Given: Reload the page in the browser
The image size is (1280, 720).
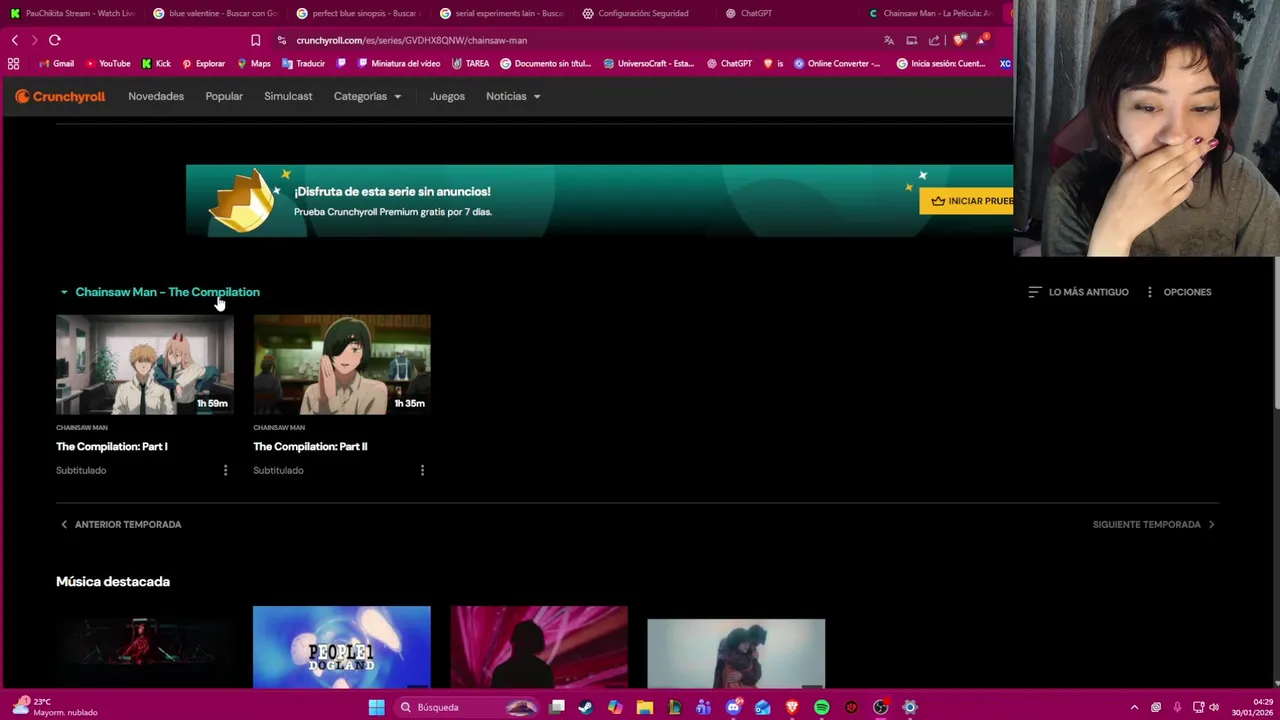Looking at the screenshot, I should point(55,40).
